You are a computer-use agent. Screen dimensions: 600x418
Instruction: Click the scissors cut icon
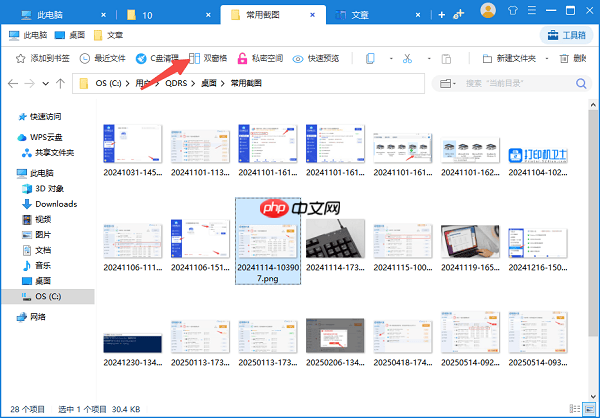click(408, 59)
